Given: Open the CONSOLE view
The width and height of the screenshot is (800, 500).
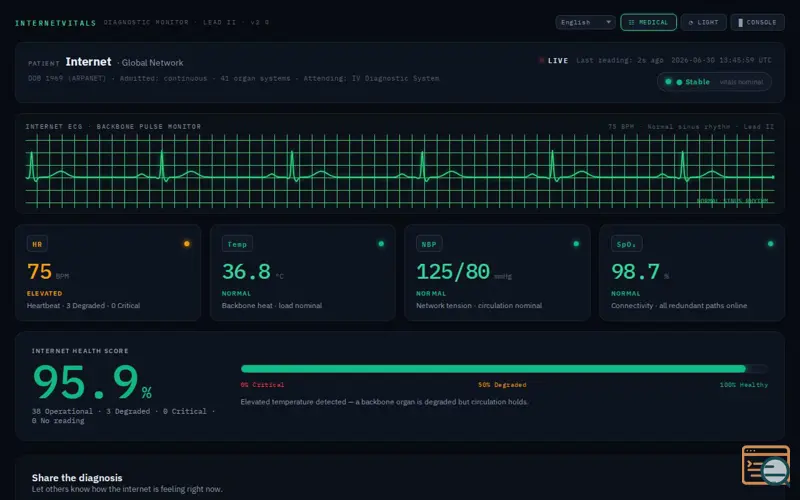Looking at the screenshot, I should [x=757, y=22].
